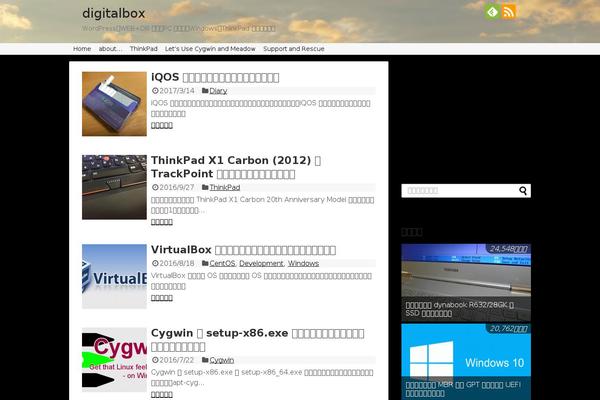Viewport: 600px width, 400px height.
Task: Click read-more link under Cygwin excerpt
Action: click(162, 394)
